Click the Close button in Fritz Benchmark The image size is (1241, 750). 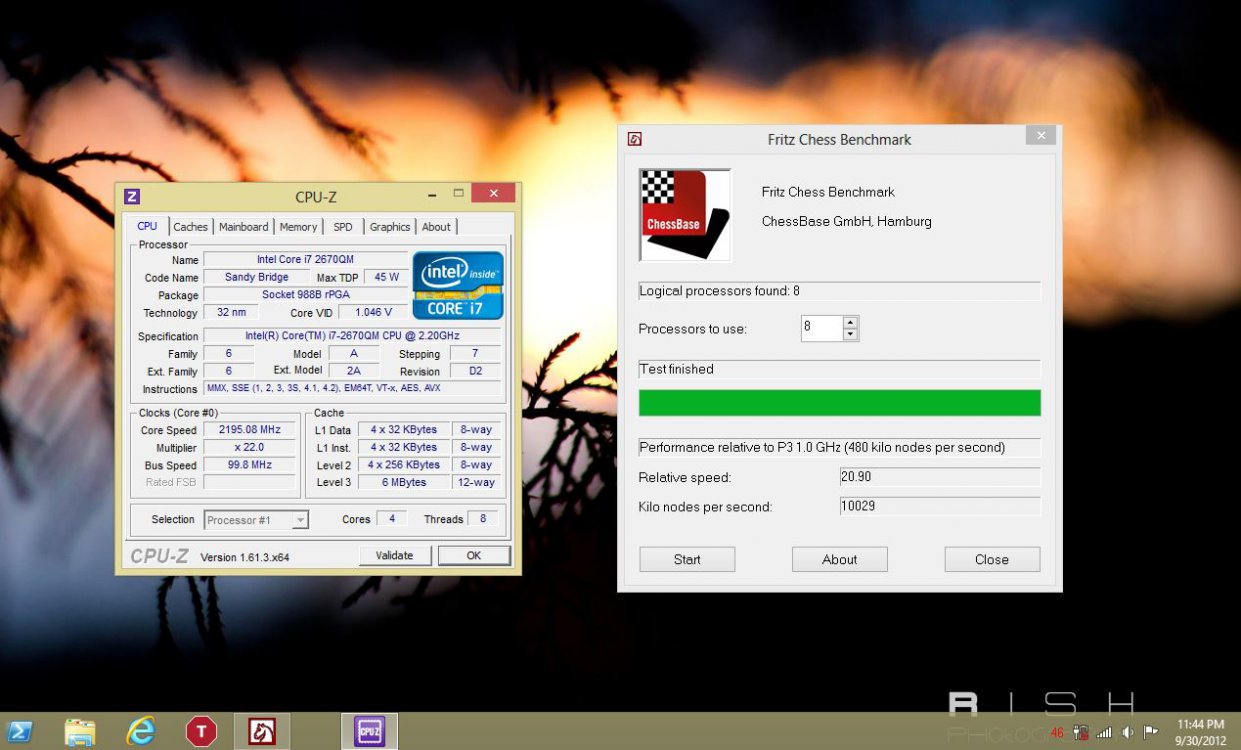point(992,559)
